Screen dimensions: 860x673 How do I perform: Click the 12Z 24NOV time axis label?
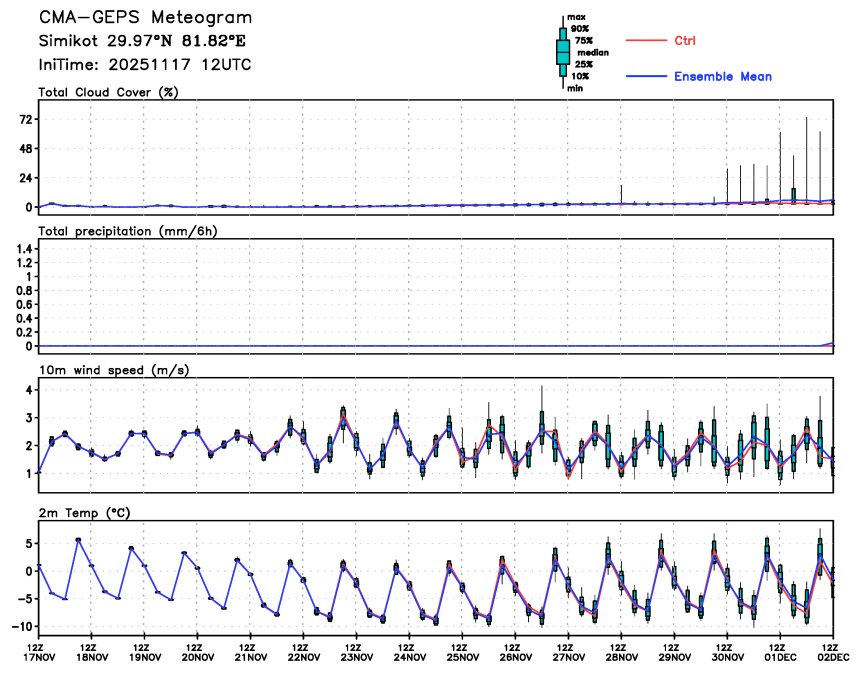tap(409, 652)
